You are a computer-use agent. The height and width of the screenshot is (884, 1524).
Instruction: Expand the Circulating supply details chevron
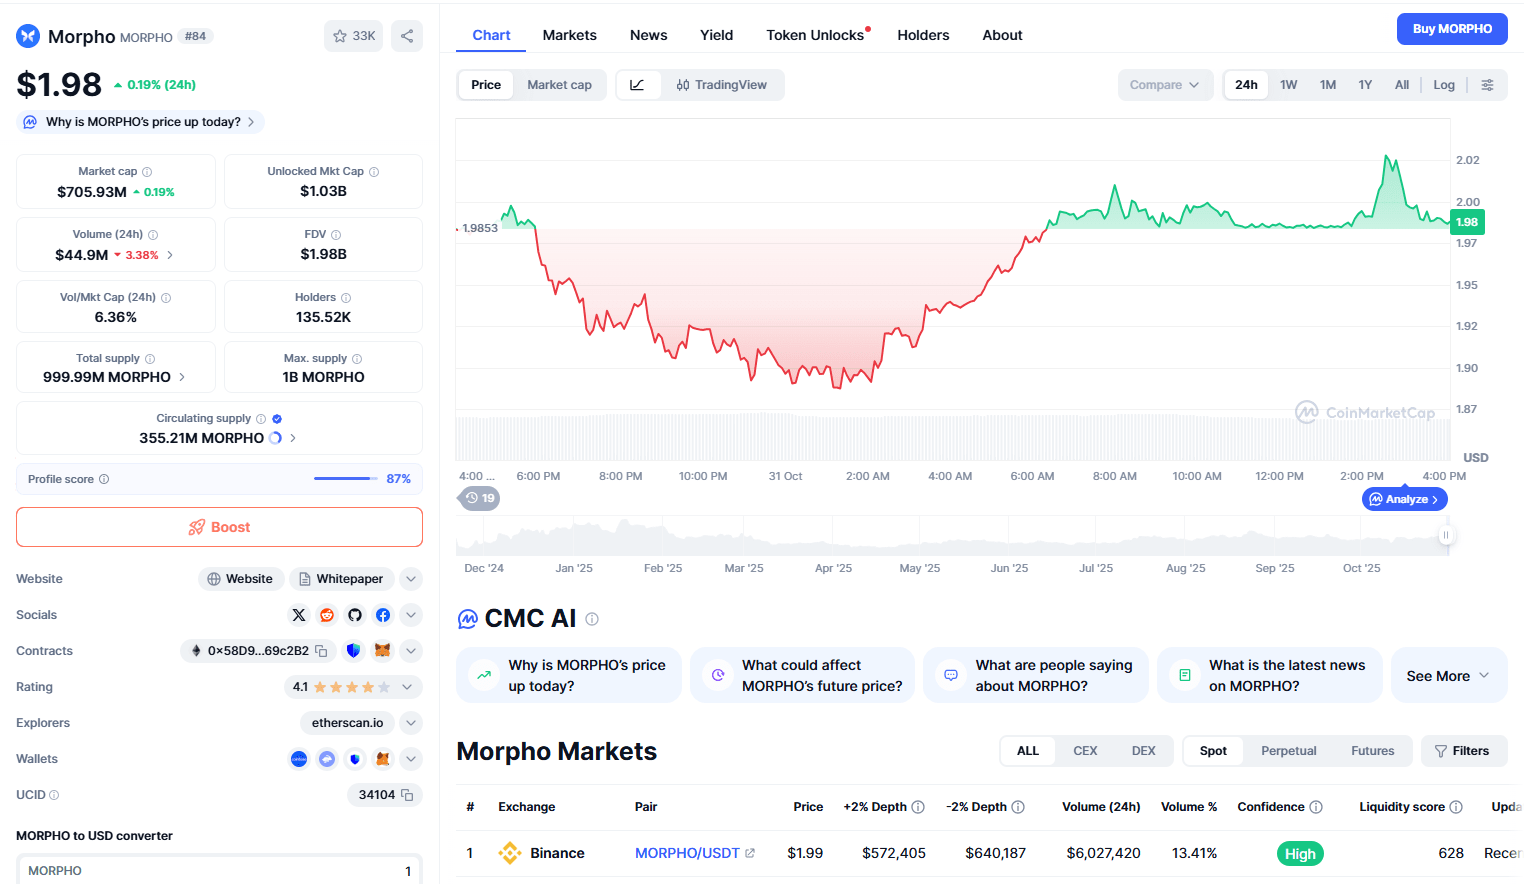click(292, 438)
